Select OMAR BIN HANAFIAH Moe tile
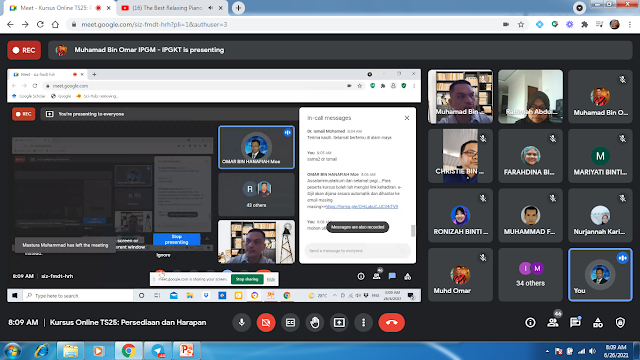Viewport: 640px width, 360px height. click(256, 147)
